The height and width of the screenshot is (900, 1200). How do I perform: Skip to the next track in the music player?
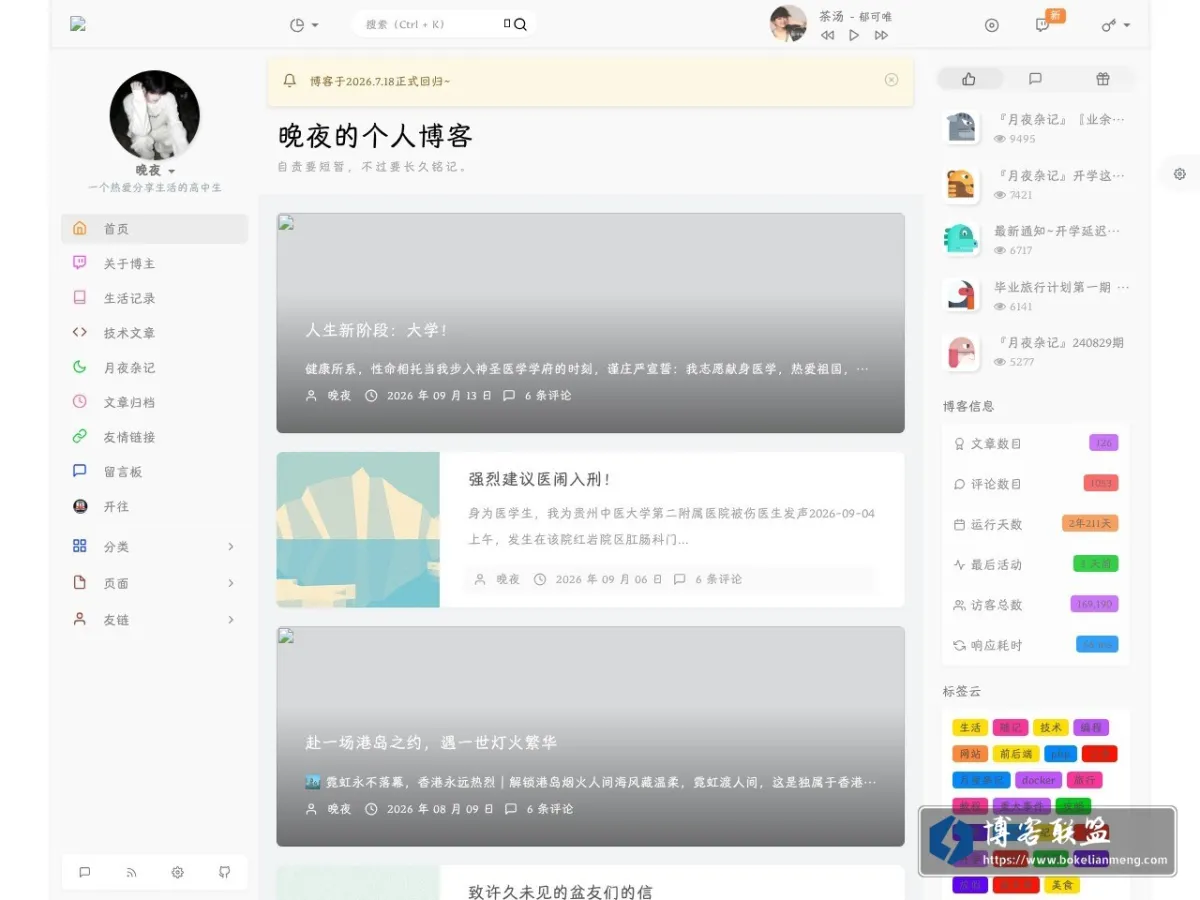click(881, 35)
